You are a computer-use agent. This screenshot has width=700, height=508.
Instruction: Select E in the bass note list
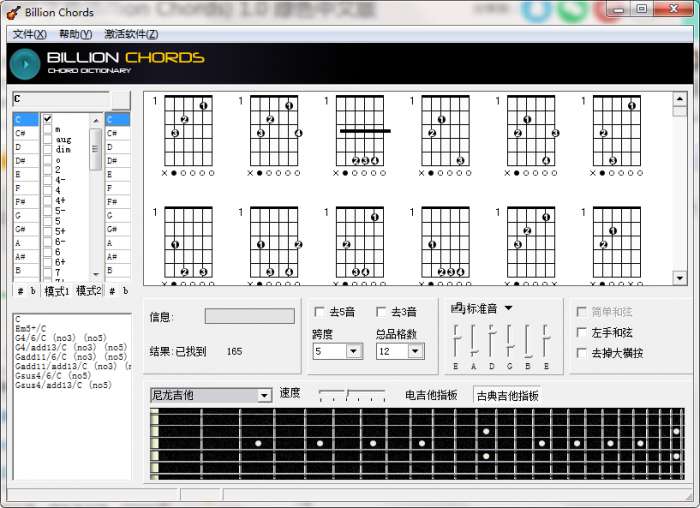[x=118, y=174]
